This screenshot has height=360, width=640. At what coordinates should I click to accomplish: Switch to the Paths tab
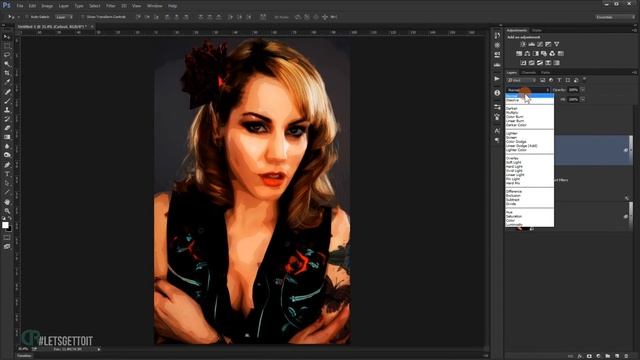(x=545, y=73)
